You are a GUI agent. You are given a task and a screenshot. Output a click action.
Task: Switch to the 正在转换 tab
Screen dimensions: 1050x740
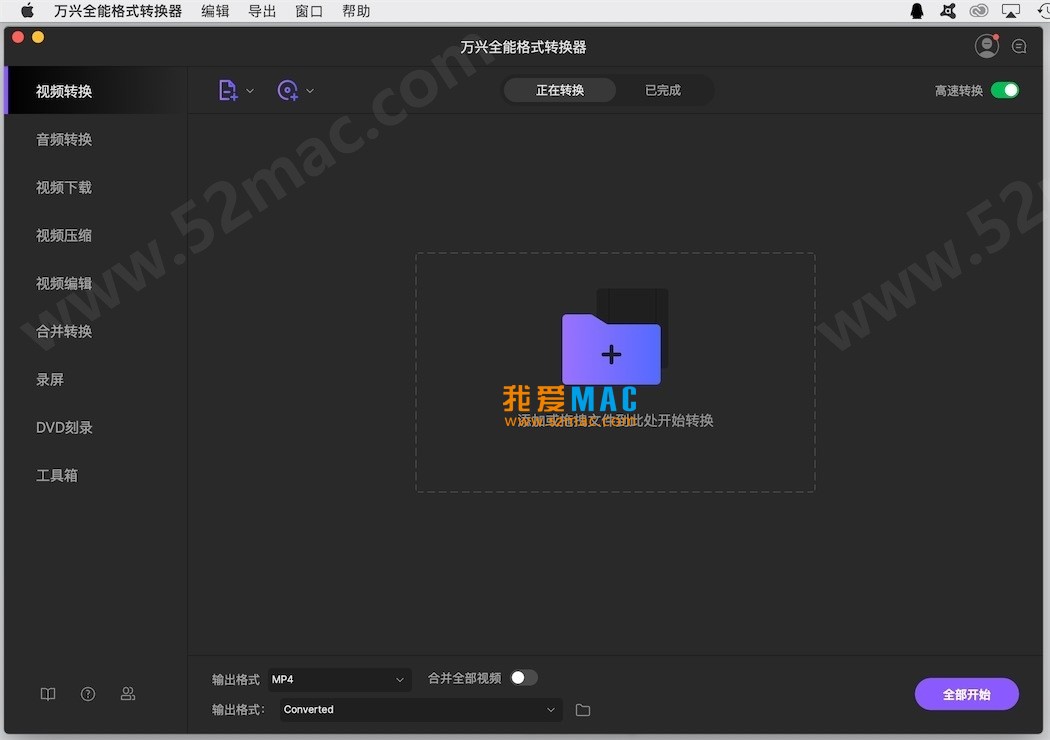point(560,90)
